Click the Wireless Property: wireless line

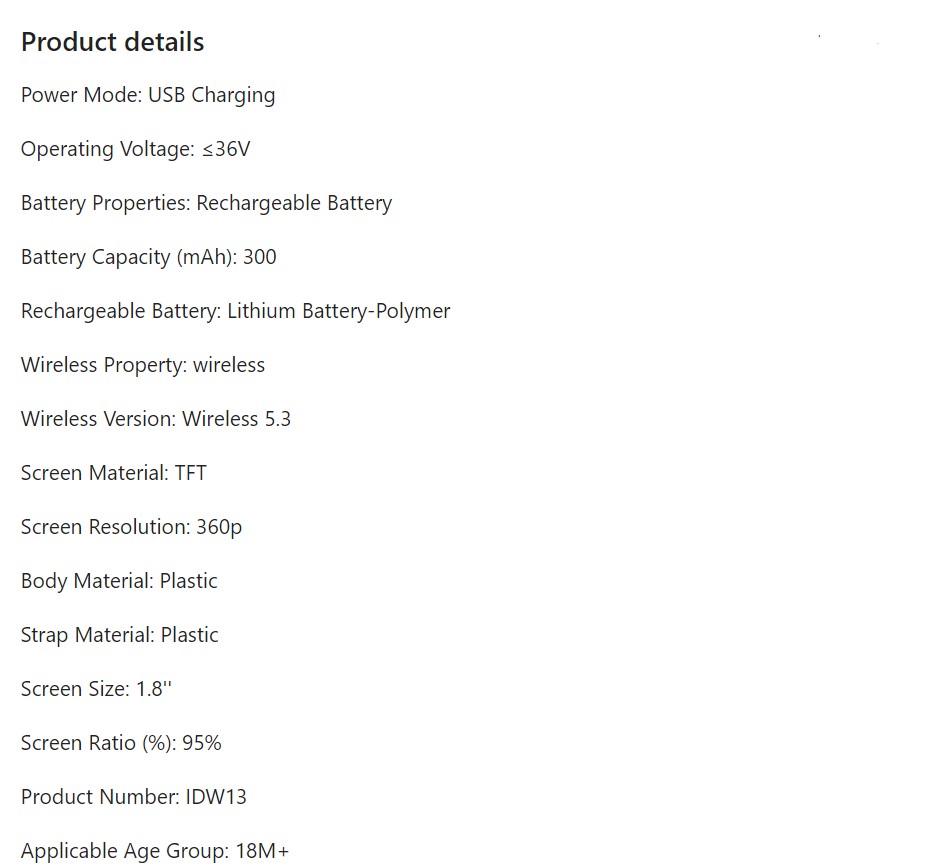pyautogui.click(x=143, y=365)
